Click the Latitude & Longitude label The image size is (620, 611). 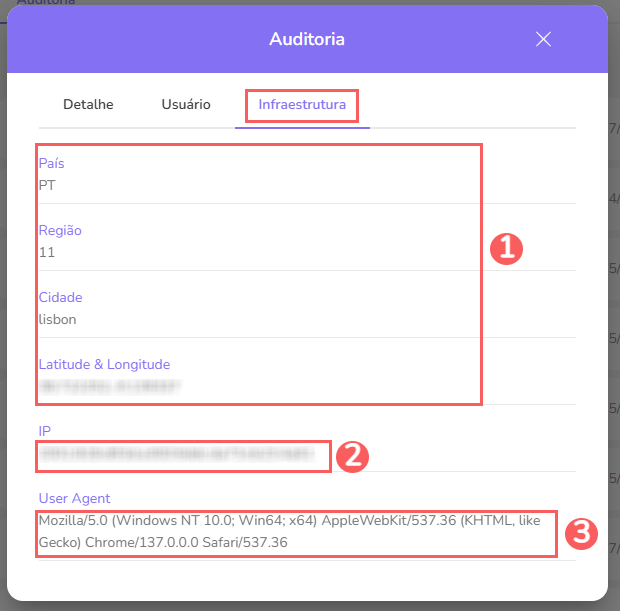click(x=104, y=365)
